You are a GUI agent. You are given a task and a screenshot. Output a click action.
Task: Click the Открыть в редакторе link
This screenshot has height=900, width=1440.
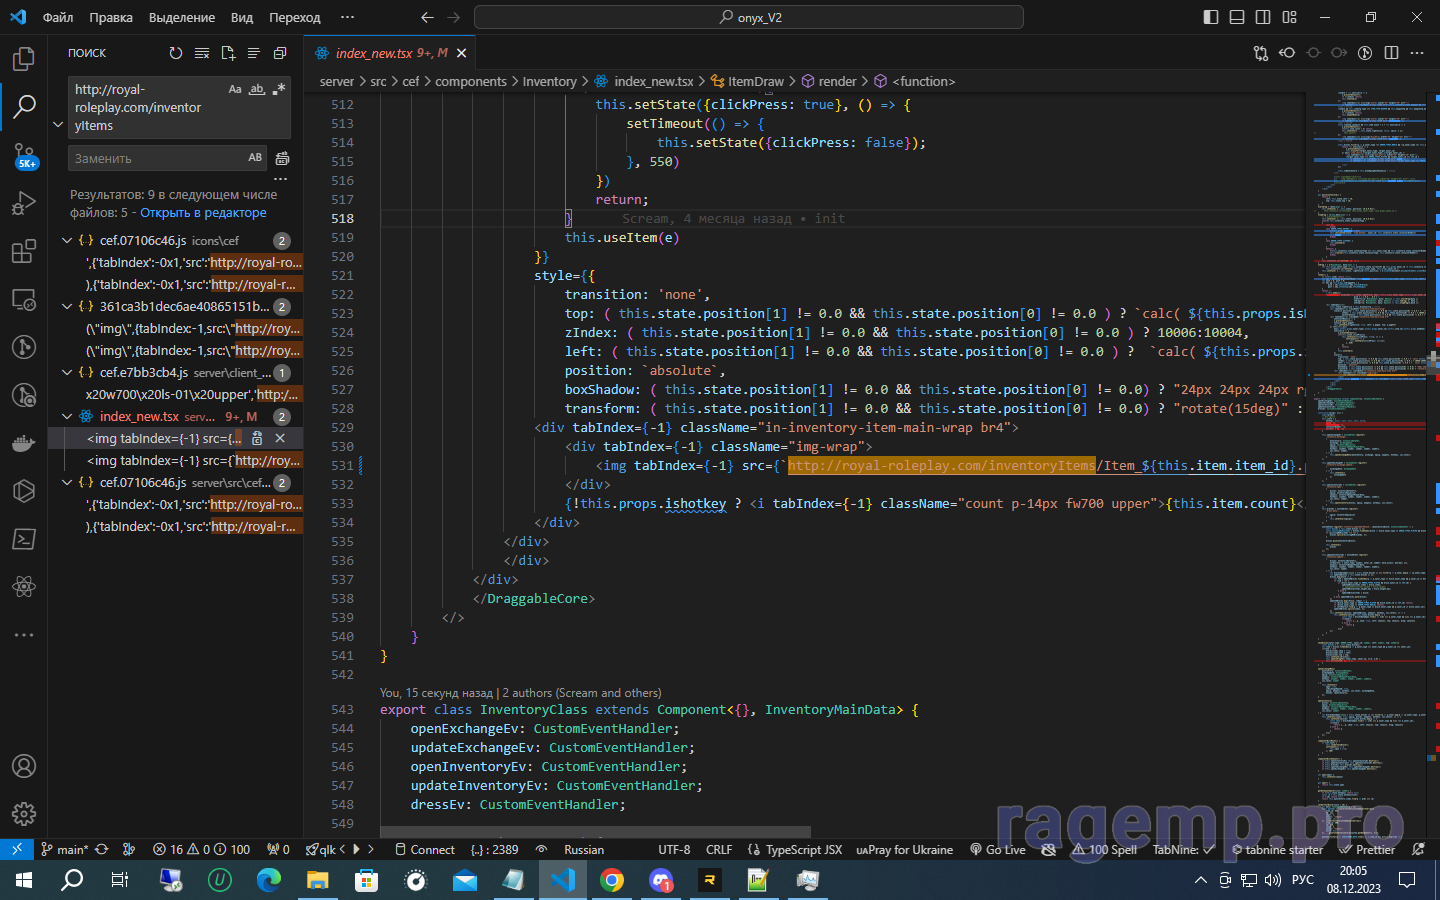(203, 213)
